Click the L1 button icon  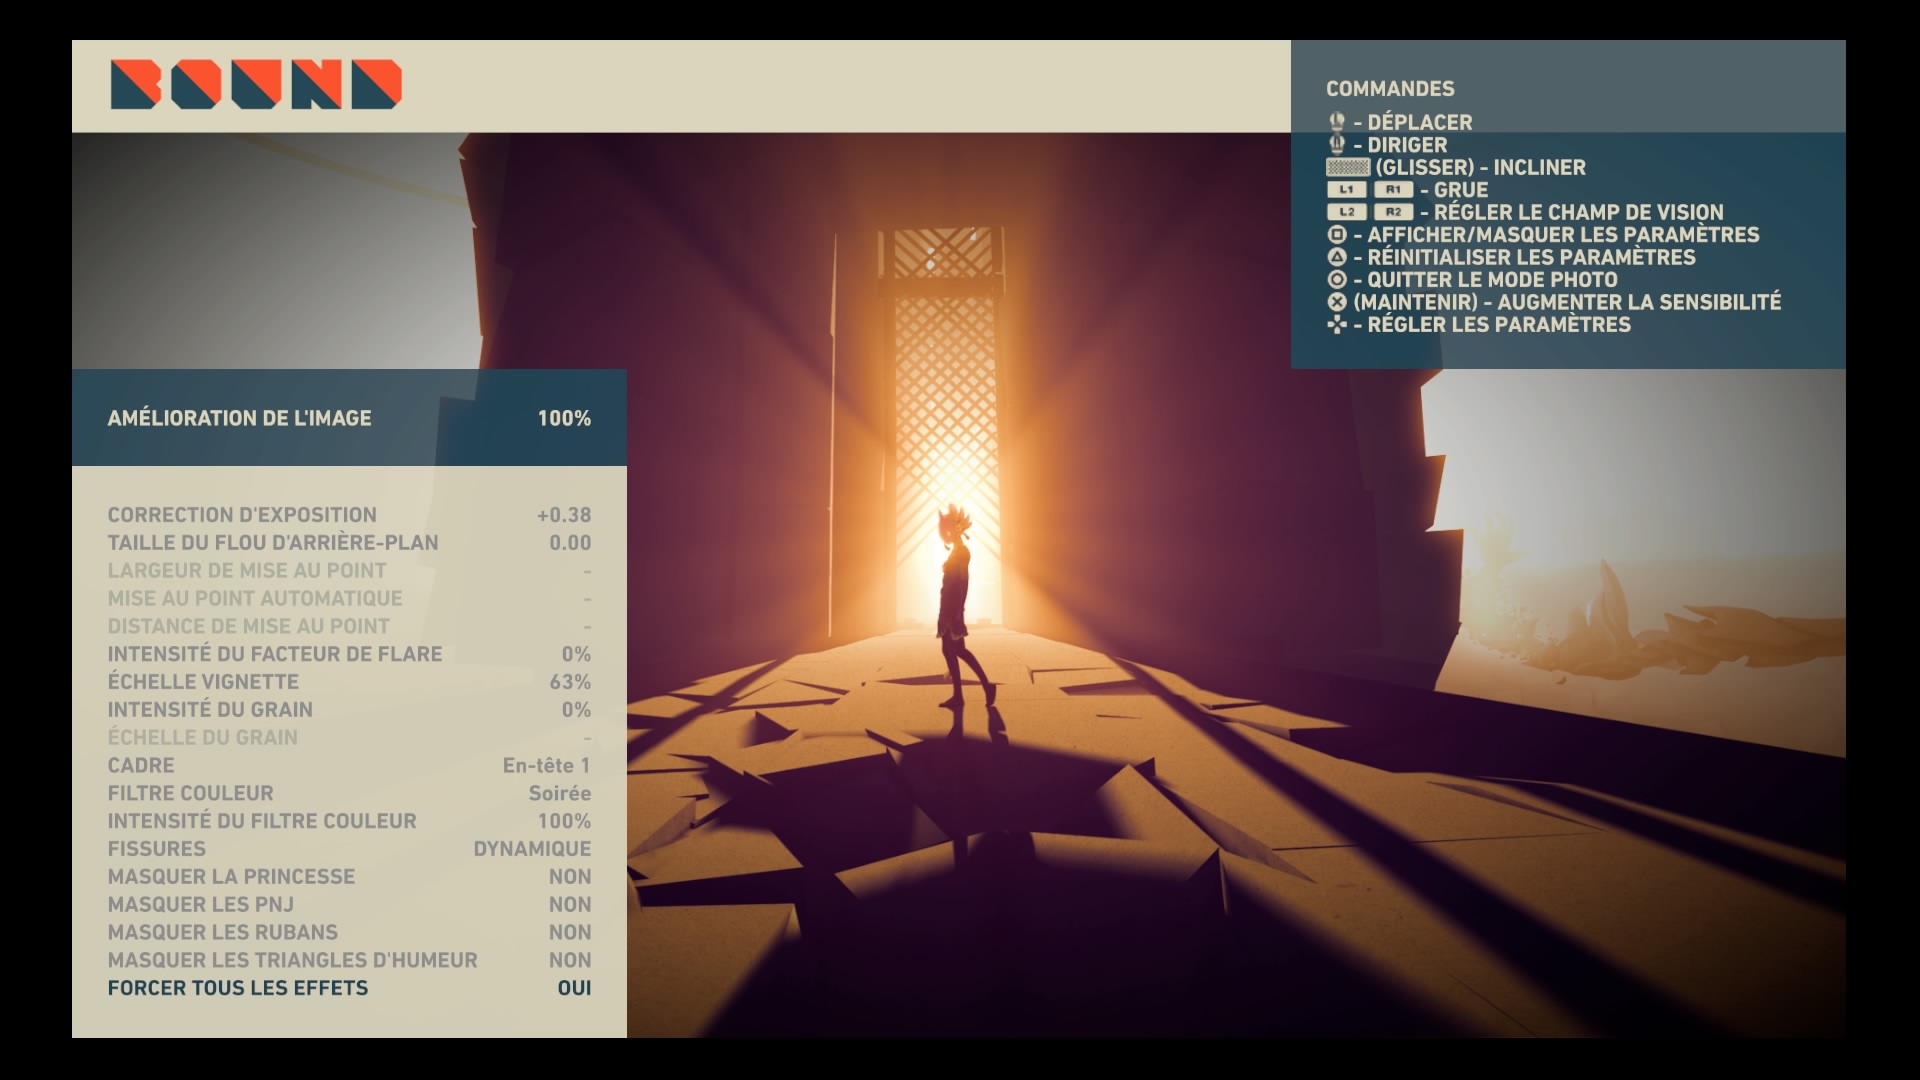(1346, 190)
